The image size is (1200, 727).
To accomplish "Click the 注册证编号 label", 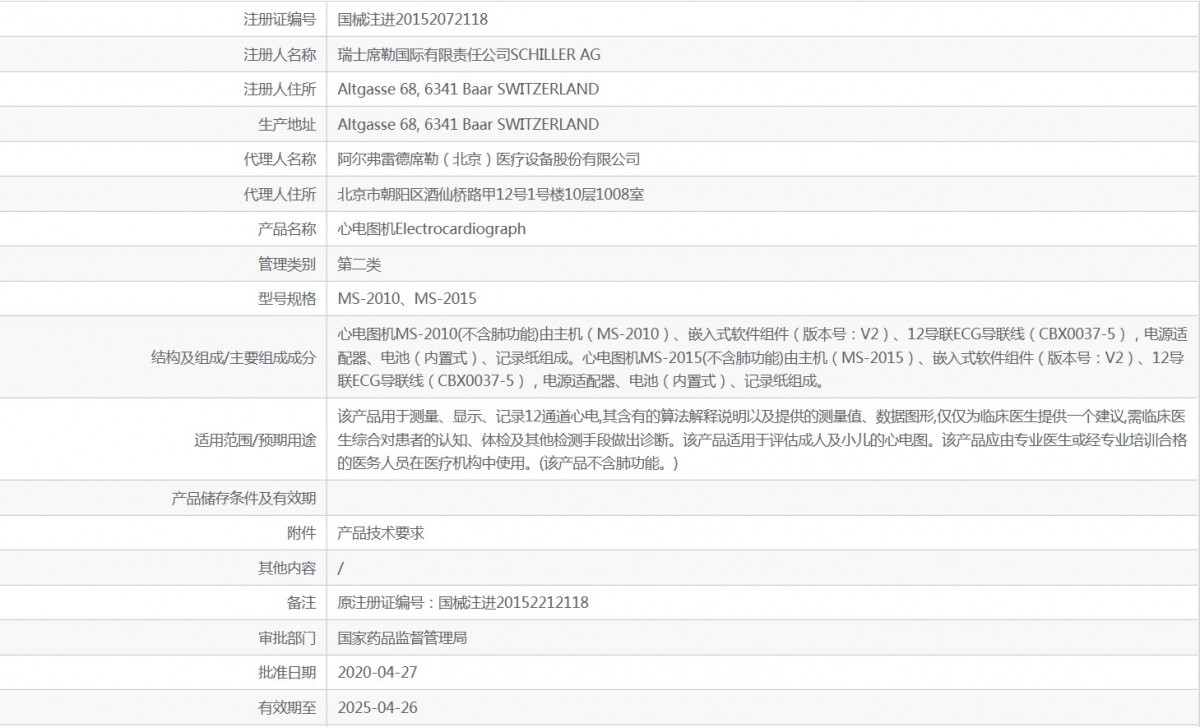I will point(280,19).
